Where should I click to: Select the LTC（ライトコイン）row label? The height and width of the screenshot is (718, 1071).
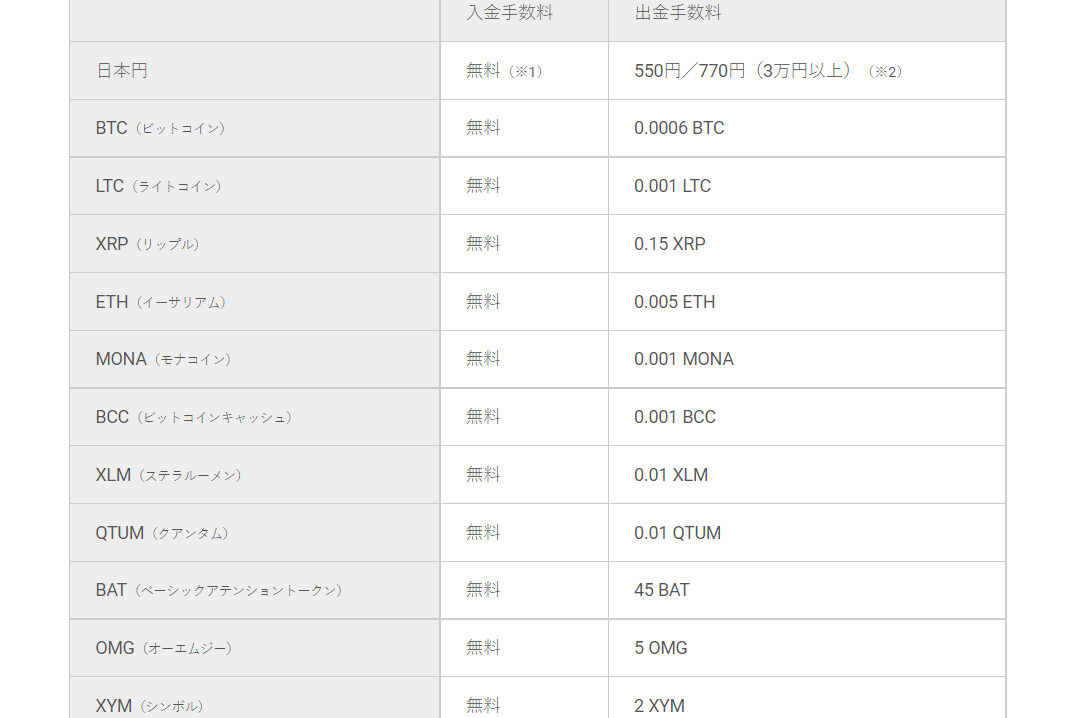click(158, 186)
